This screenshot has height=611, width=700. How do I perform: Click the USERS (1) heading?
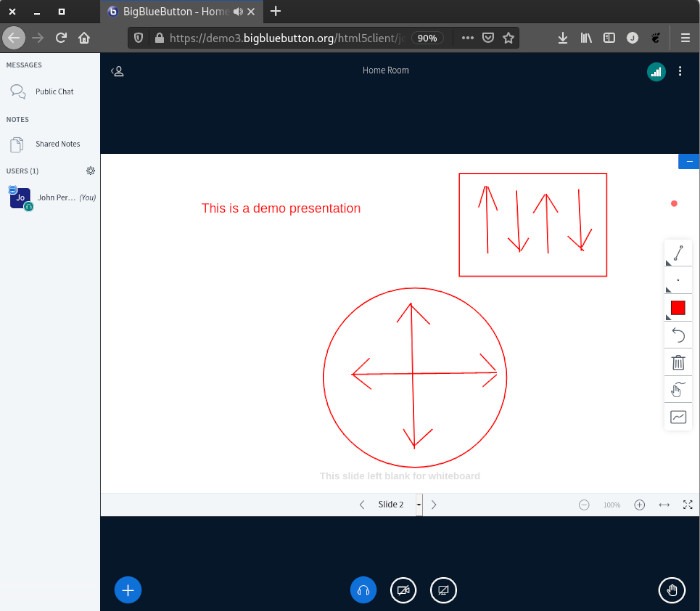[x=22, y=171]
